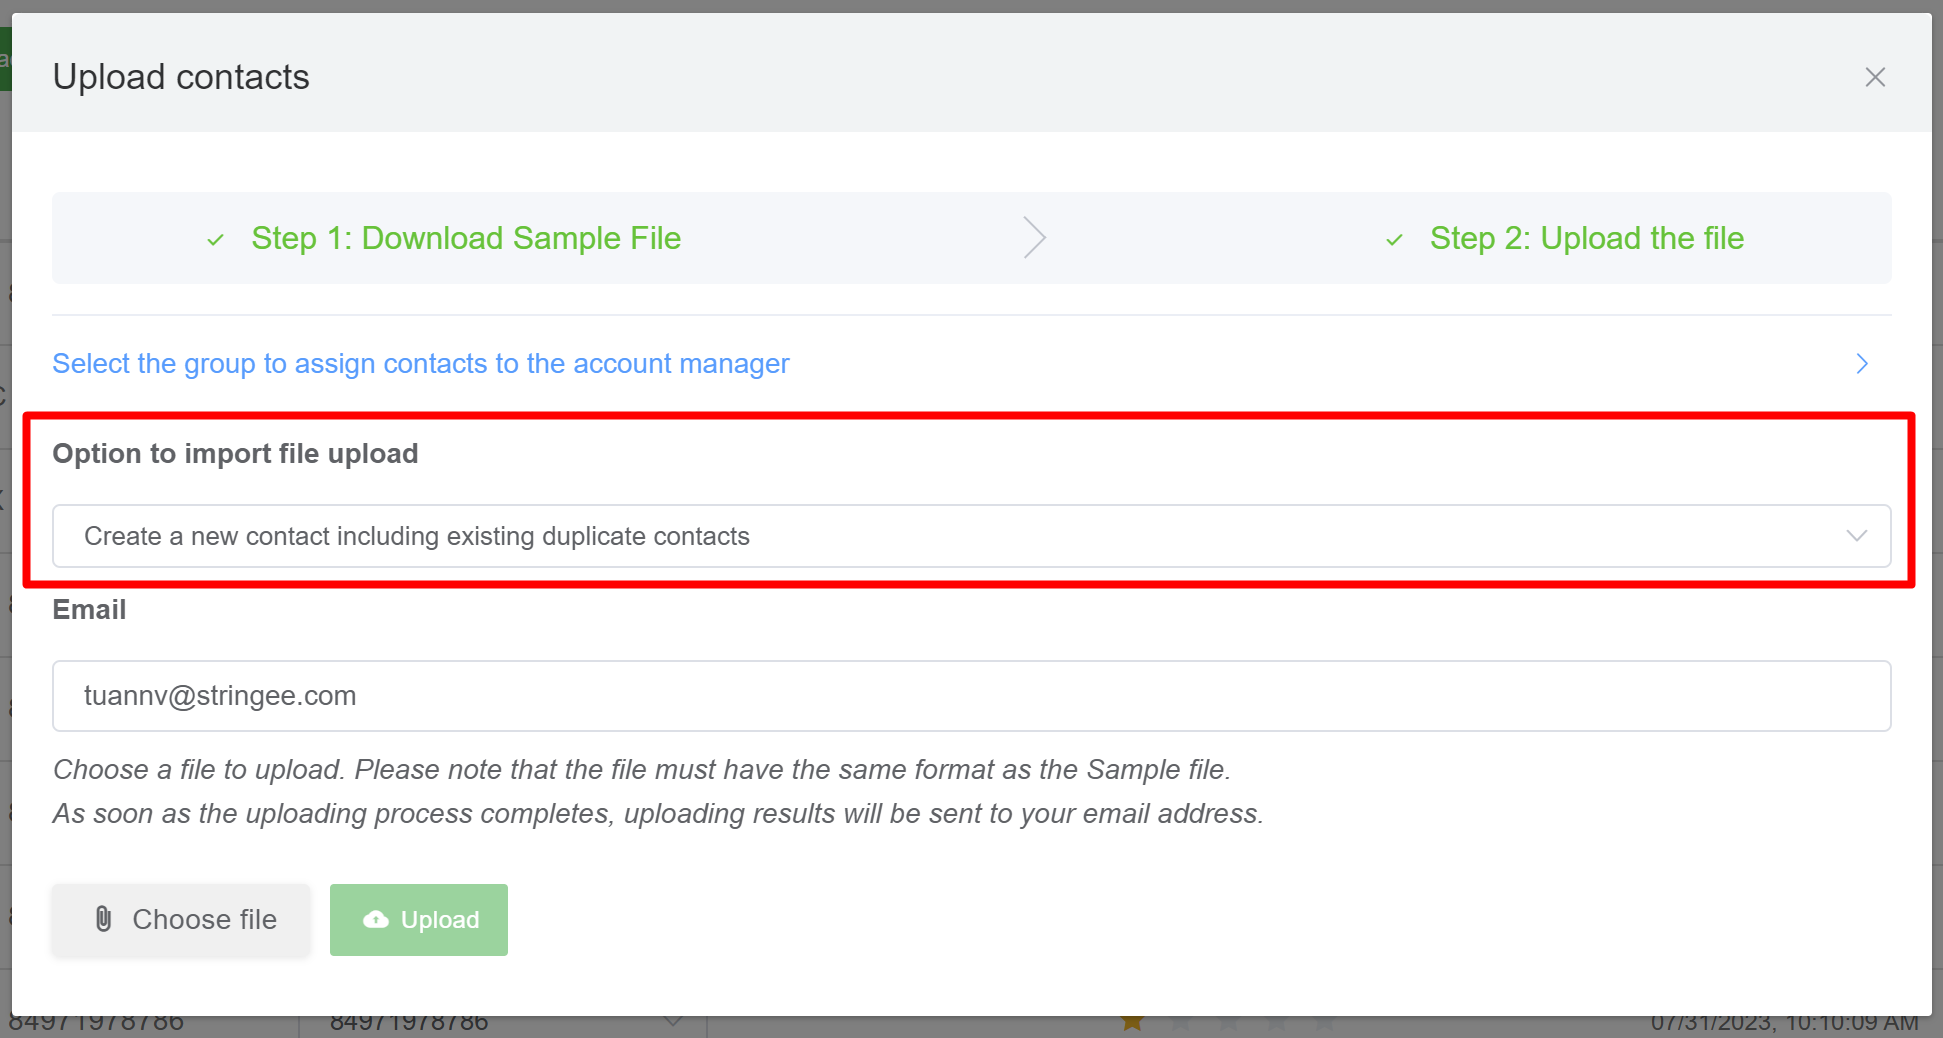Click the arrow separator between the steps
The height and width of the screenshot is (1038, 1943).
point(1034,238)
